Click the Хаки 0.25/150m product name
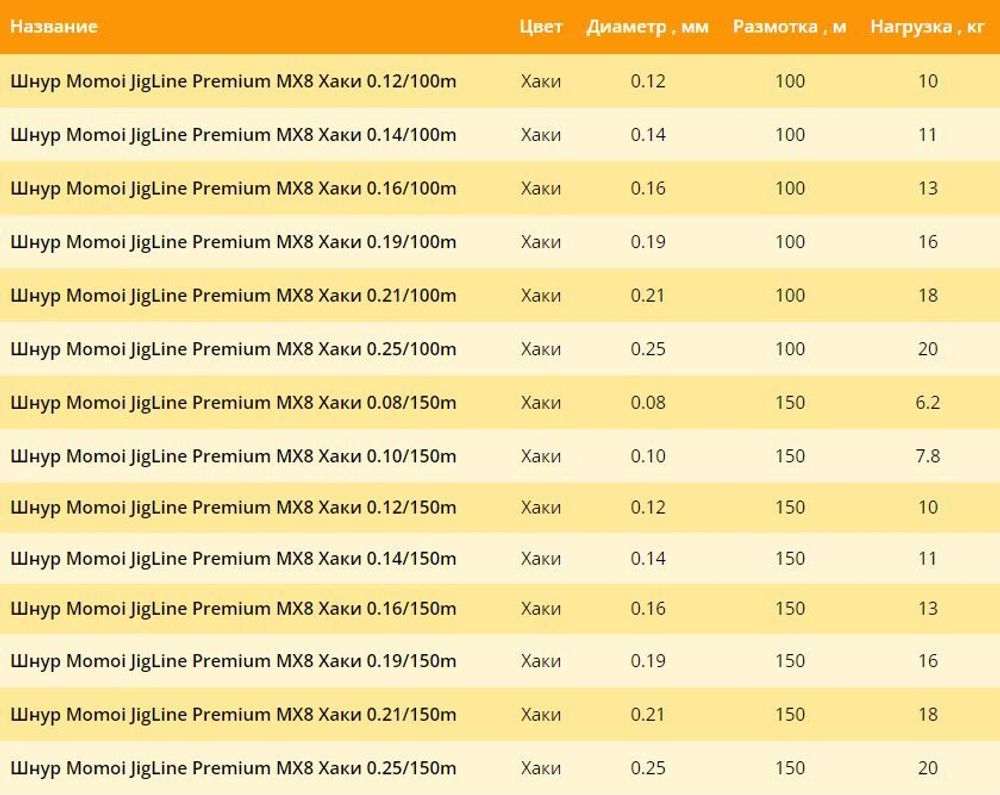The height and width of the screenshot is (795, 1000). (233, 768)
